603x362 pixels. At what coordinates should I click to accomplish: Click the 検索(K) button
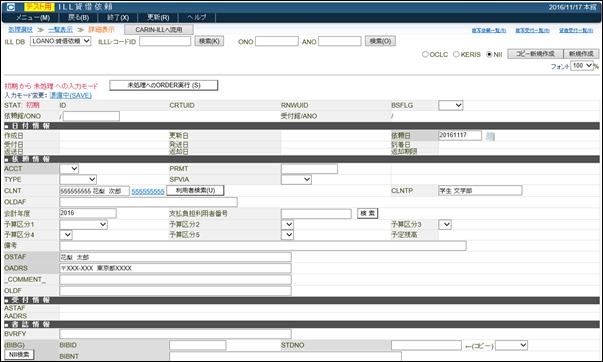click(209, 41)
